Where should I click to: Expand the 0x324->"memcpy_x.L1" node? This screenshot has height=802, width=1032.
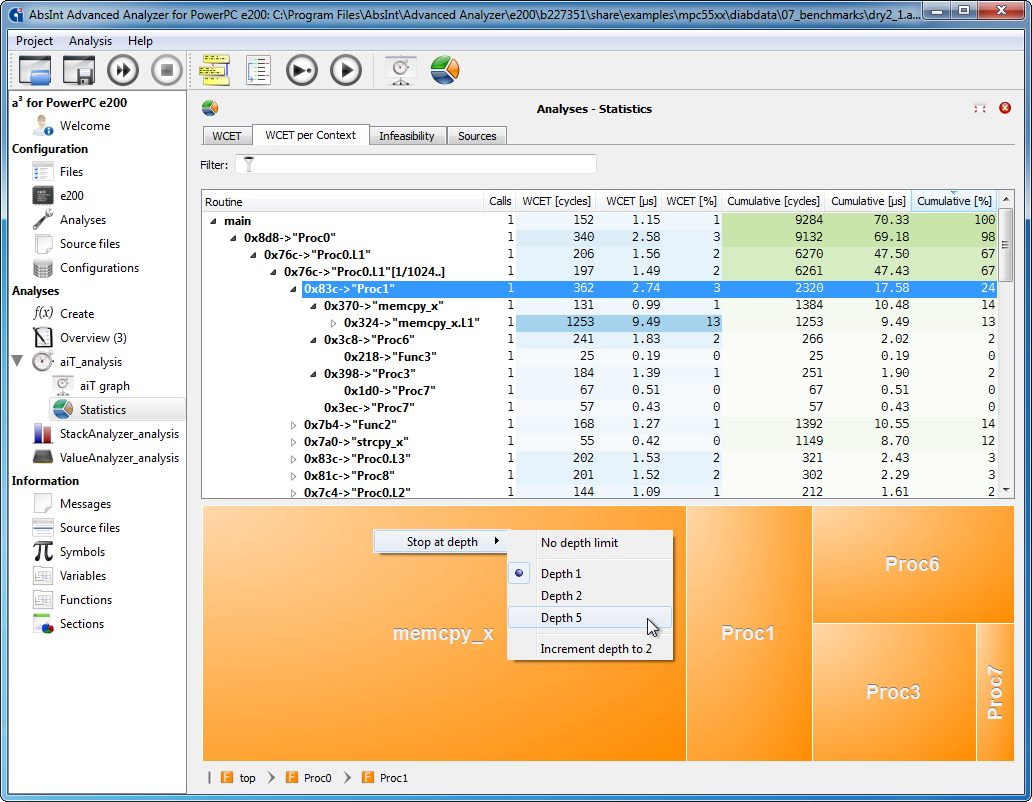click(x=333, y=323)
